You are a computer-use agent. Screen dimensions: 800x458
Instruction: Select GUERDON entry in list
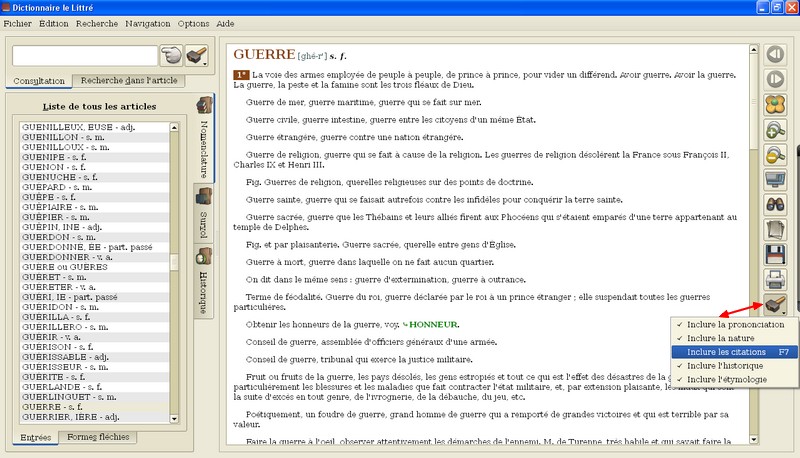pyautogui.click(x=94, y=237)
